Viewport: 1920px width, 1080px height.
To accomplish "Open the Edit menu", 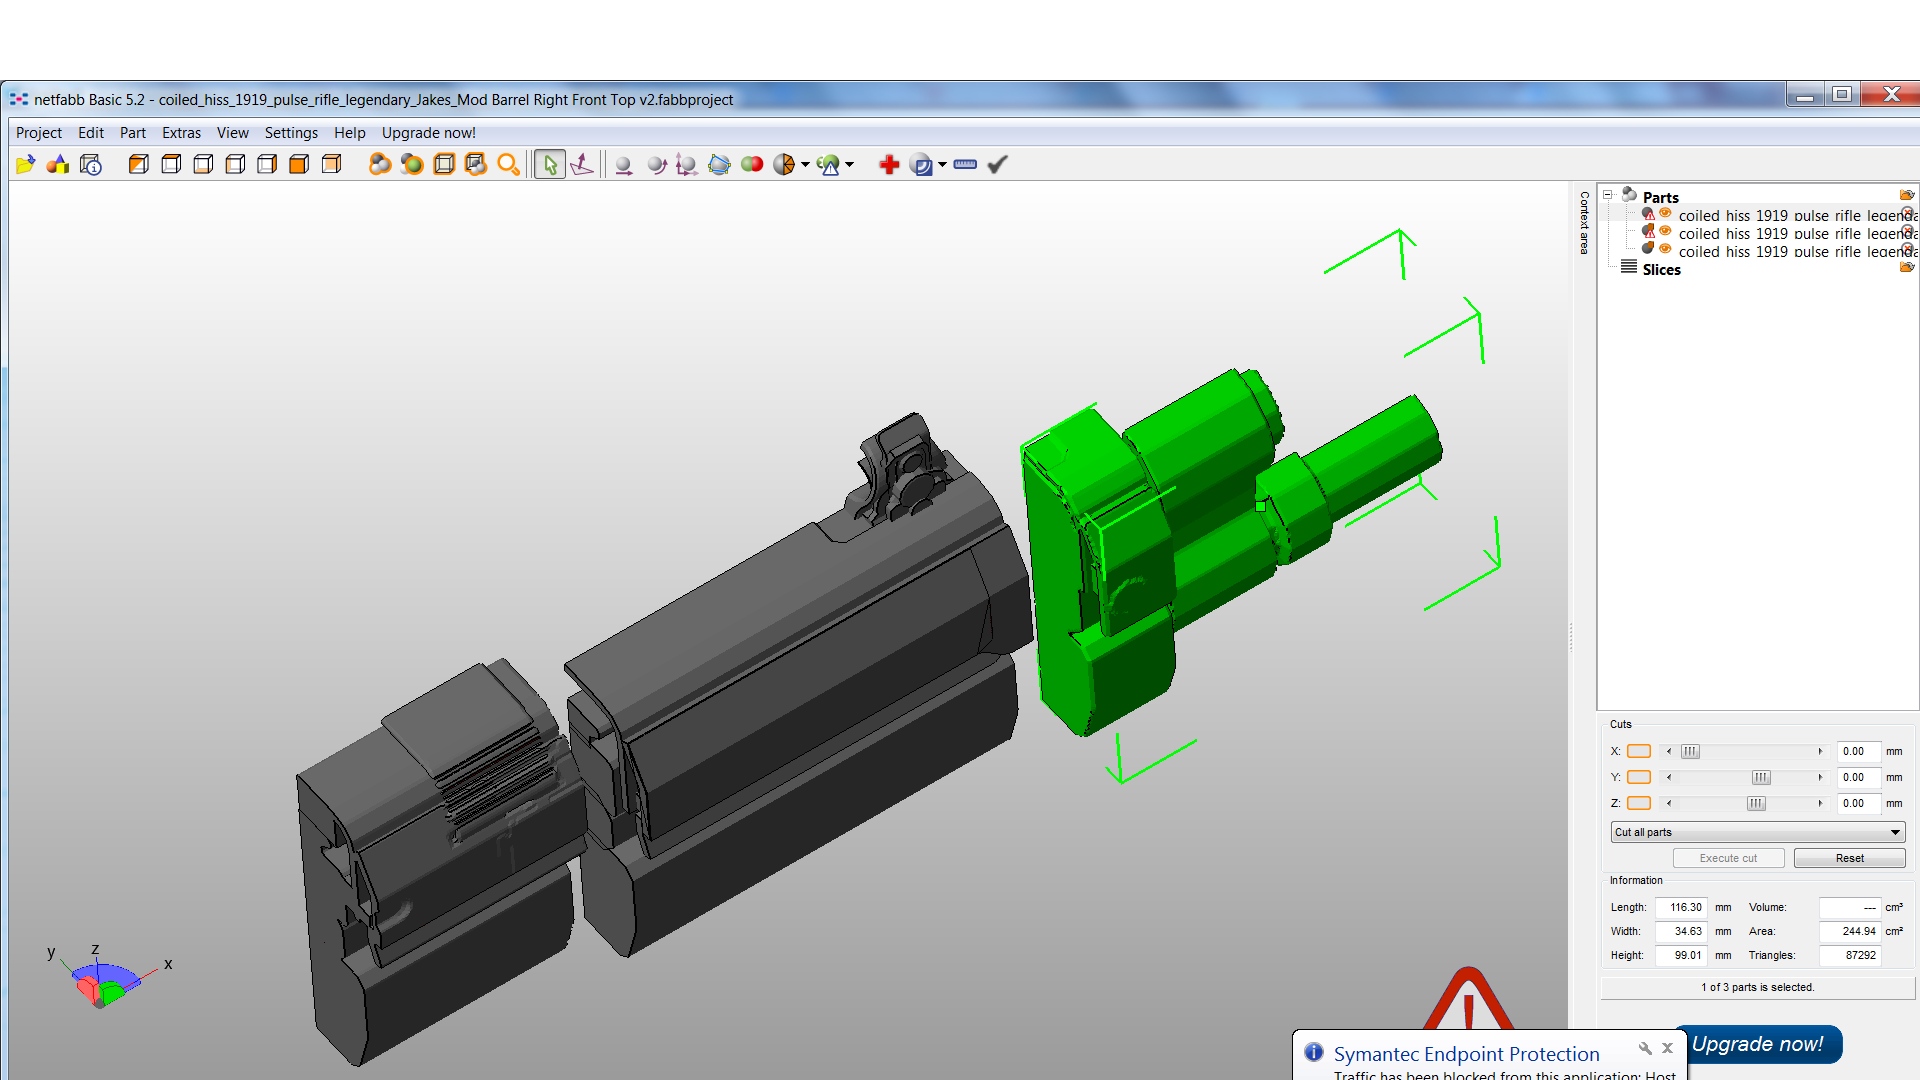I will pyautogui.click(x=91, y=133).
